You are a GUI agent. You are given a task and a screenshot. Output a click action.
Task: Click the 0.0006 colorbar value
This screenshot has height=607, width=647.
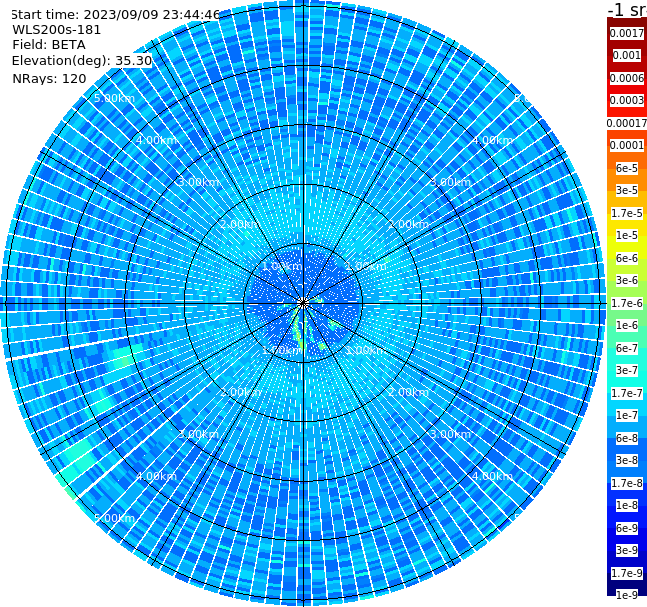coord(627,78)
